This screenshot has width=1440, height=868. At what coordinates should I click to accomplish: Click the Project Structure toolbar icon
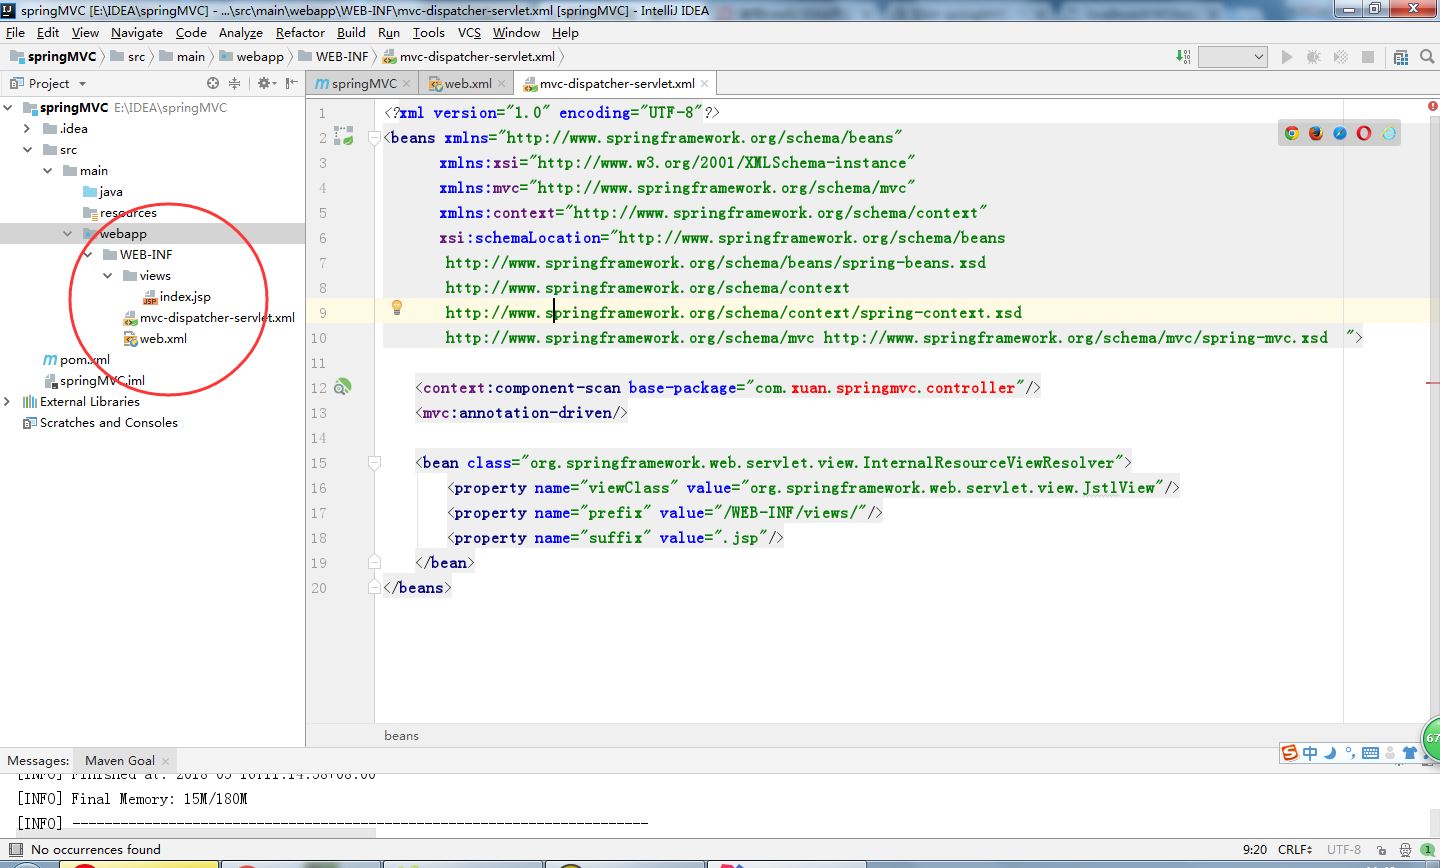pyautogui.click(x=1401, y=57)
